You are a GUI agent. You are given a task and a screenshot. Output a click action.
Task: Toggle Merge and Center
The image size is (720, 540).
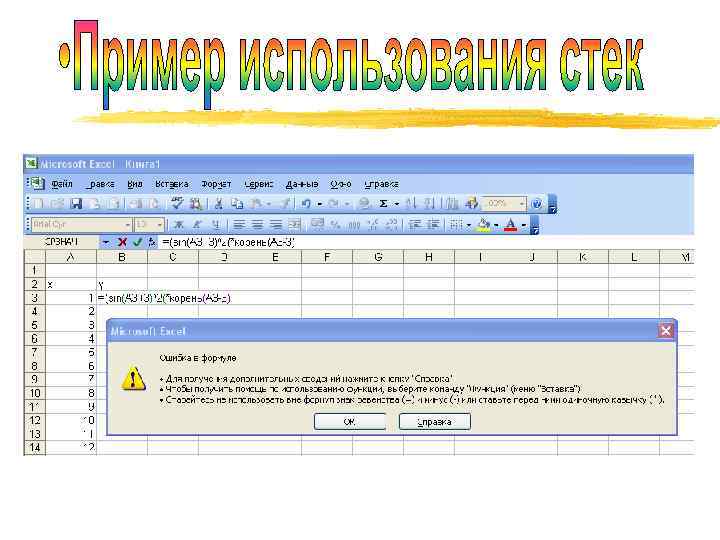[294, 225]
